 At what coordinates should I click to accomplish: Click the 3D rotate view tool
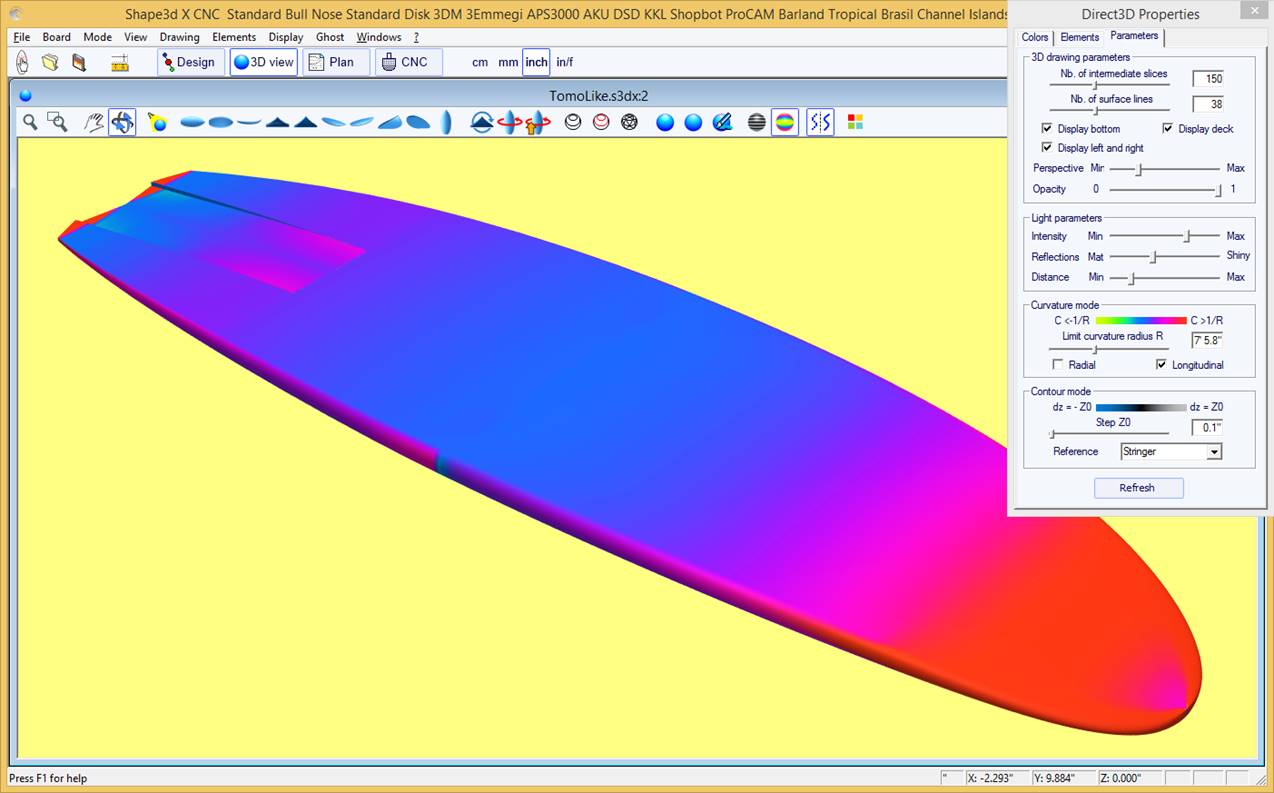tap(122, 122)
